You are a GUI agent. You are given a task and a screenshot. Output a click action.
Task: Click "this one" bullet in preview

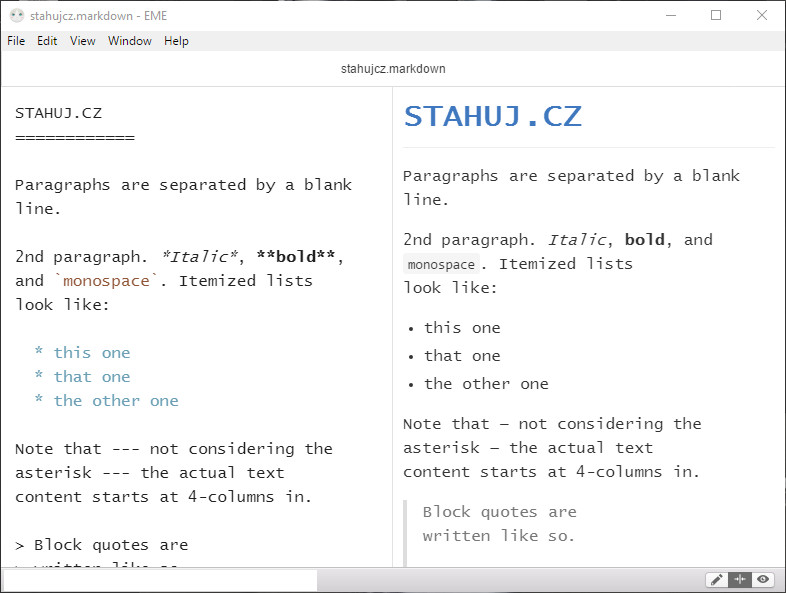coord(462,328)
